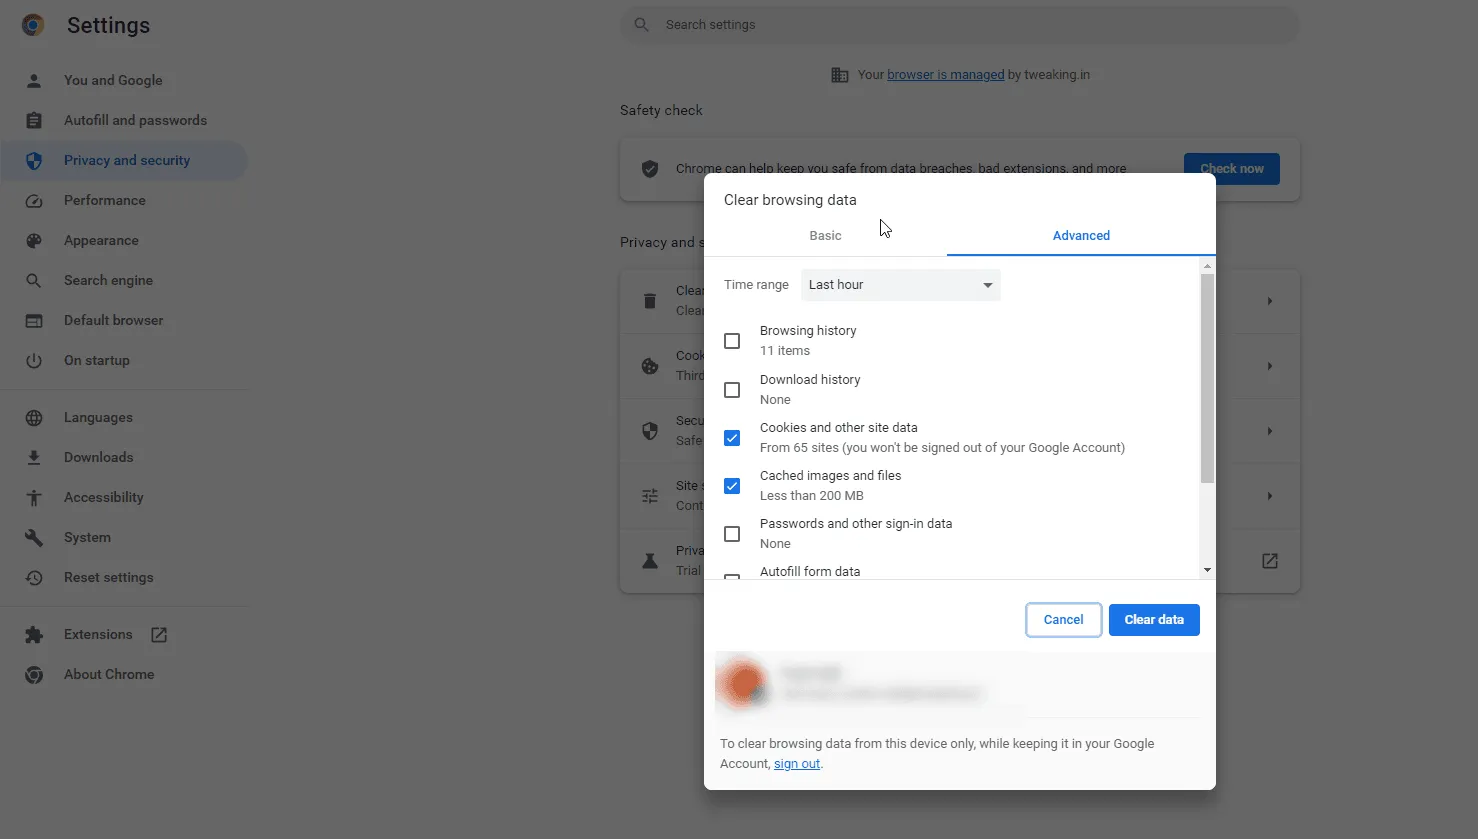Uncheck Cached images and files
1478x839 pixels.
(732, 486)
